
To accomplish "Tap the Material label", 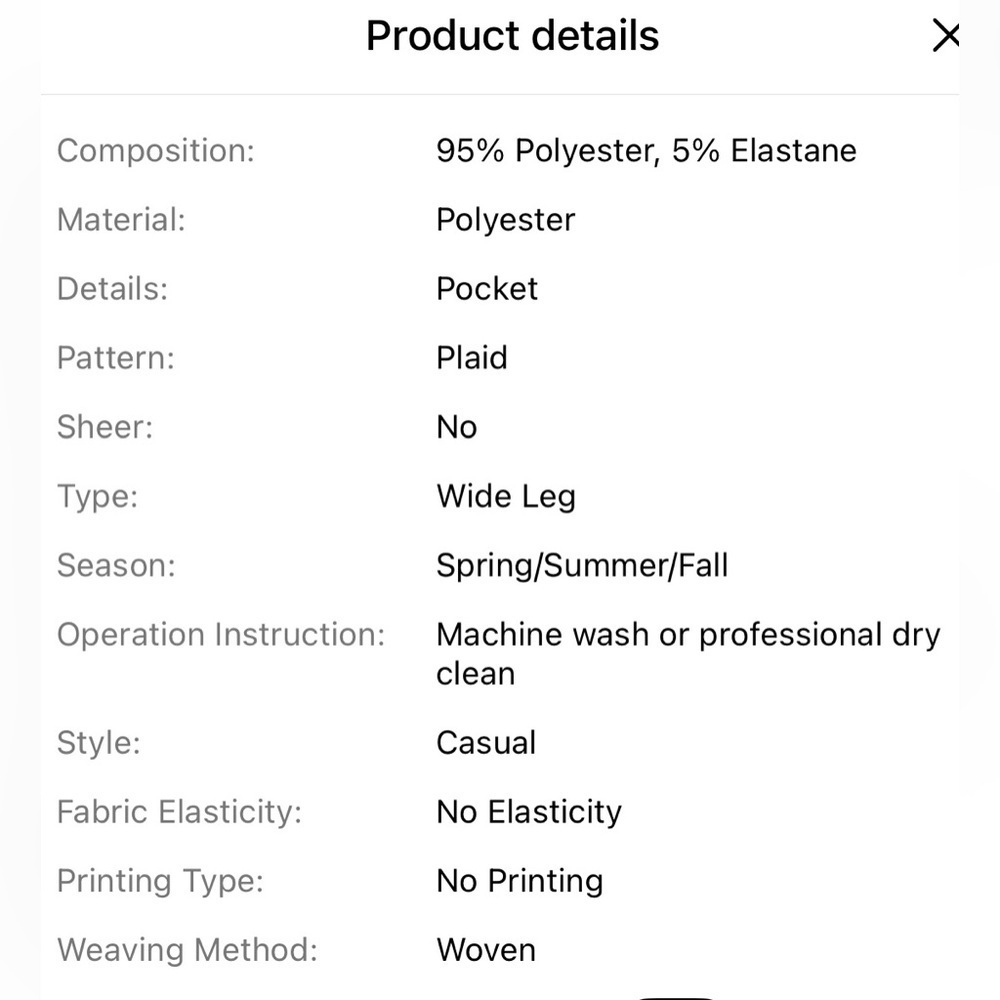I will click(x=121, y=220).
